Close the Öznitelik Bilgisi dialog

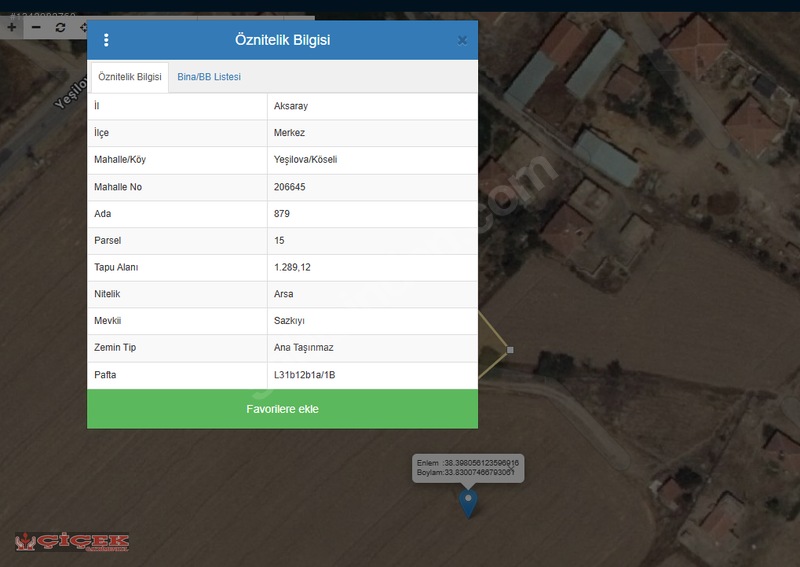pos(462,40)
